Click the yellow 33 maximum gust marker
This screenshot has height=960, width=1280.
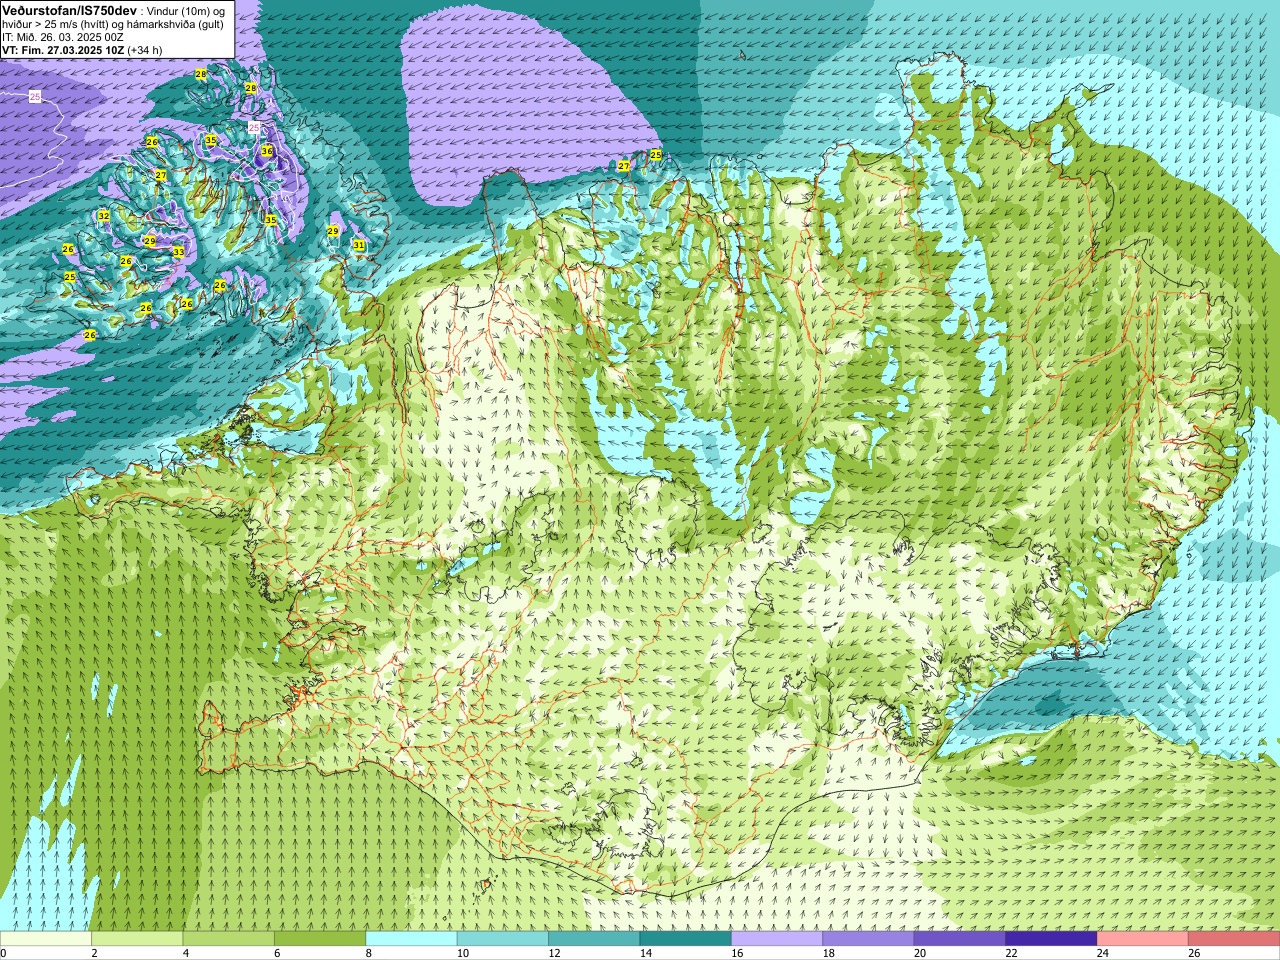(178, 252)
